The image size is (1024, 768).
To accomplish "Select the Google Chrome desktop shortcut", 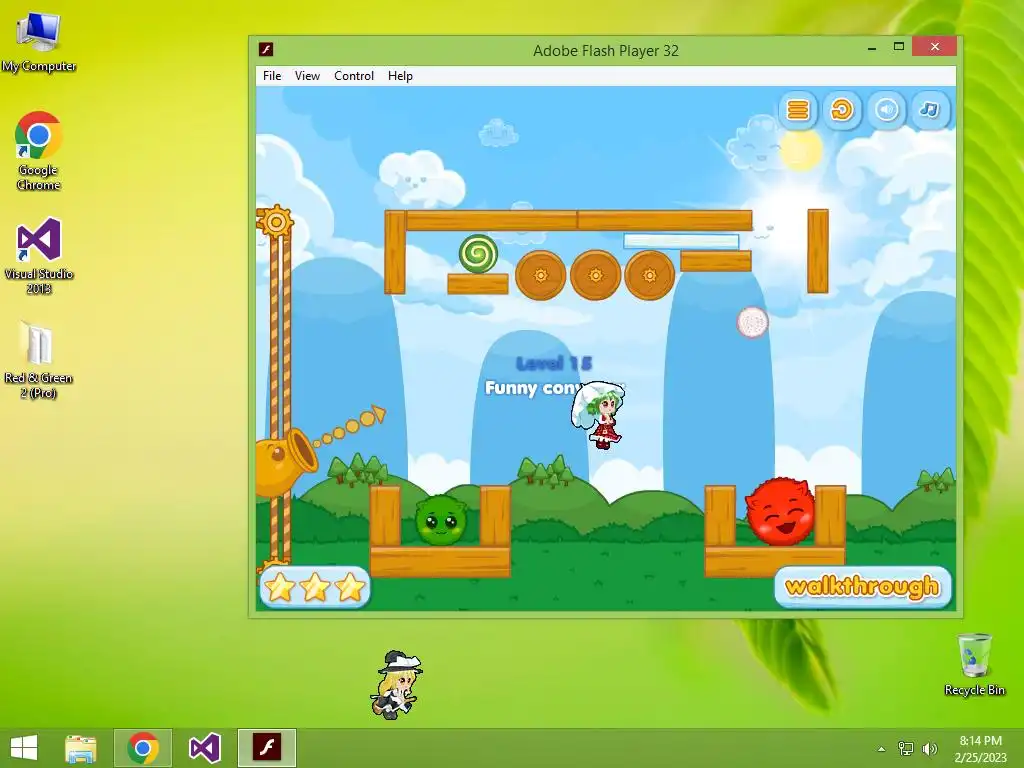I will tap(39, 151).
